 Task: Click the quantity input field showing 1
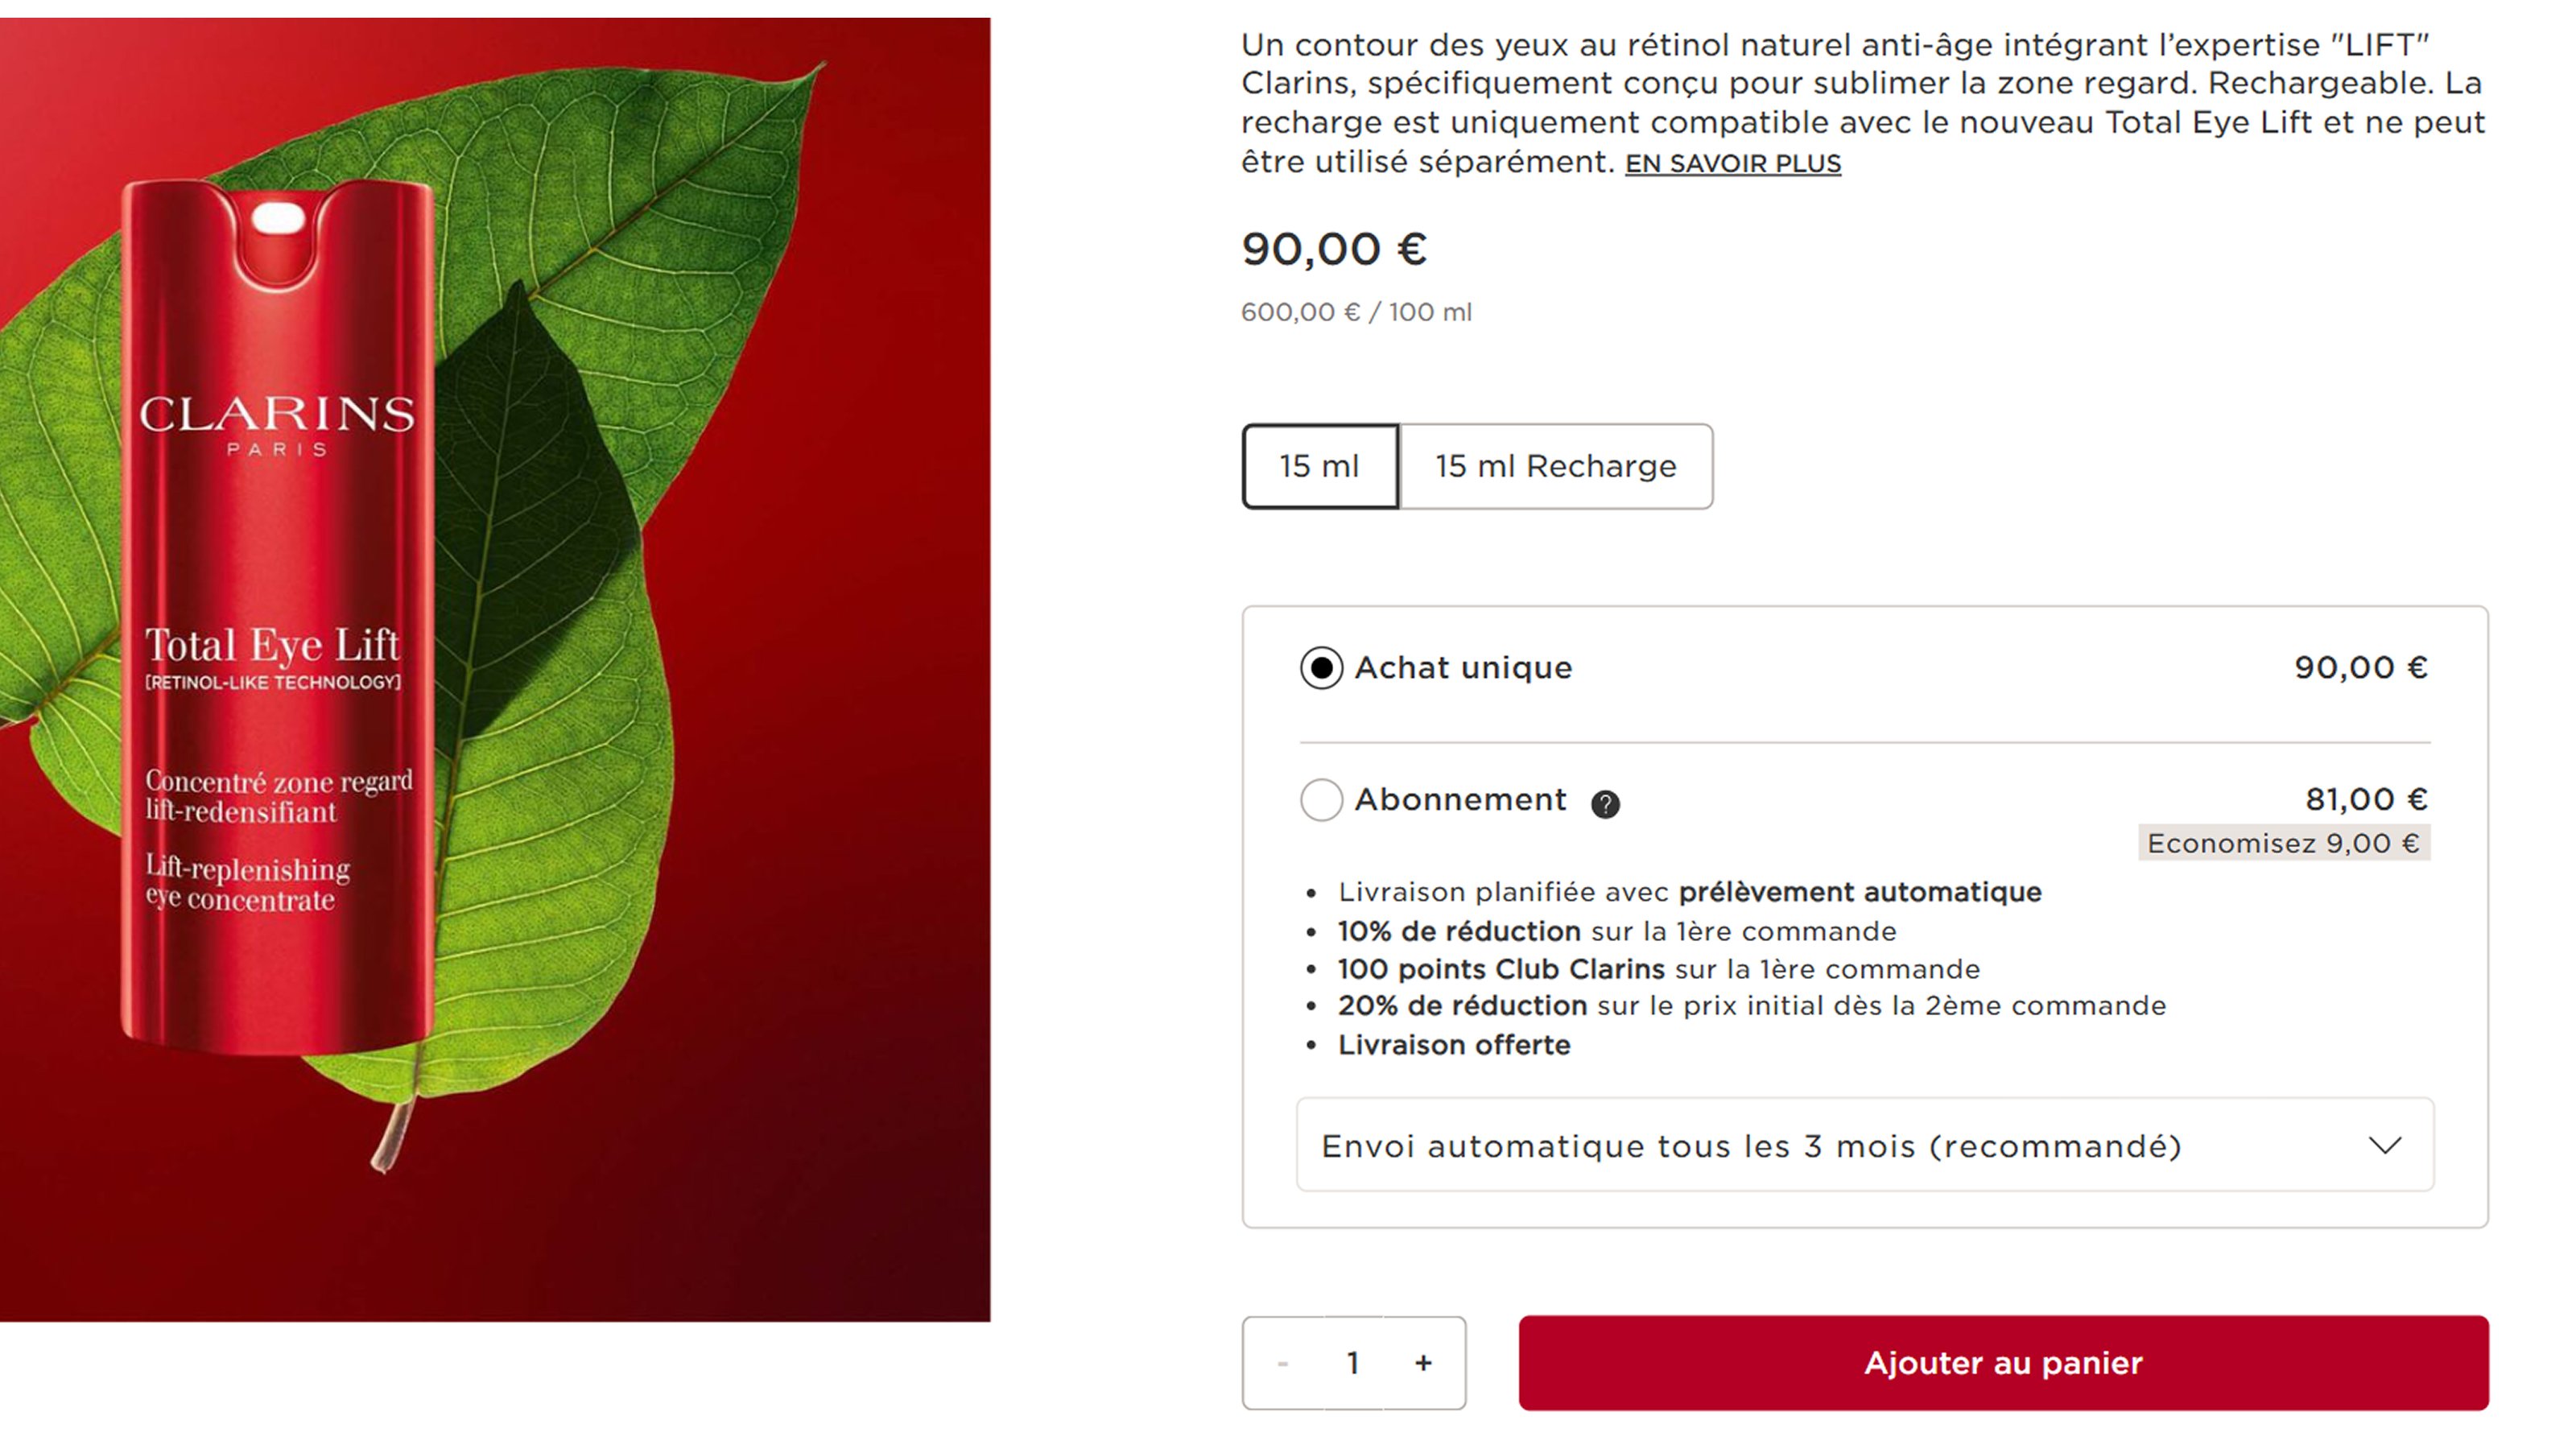(1353, 1362)
